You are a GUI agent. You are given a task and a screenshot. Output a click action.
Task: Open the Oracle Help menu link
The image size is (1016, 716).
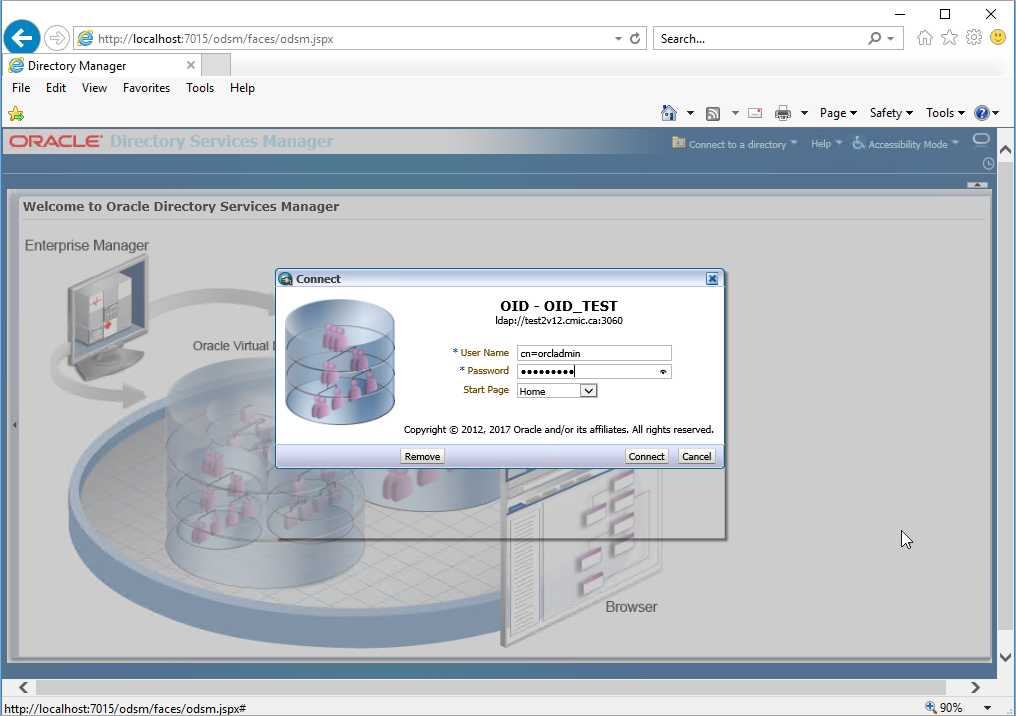pyautogui.click(x=821, y=144)
